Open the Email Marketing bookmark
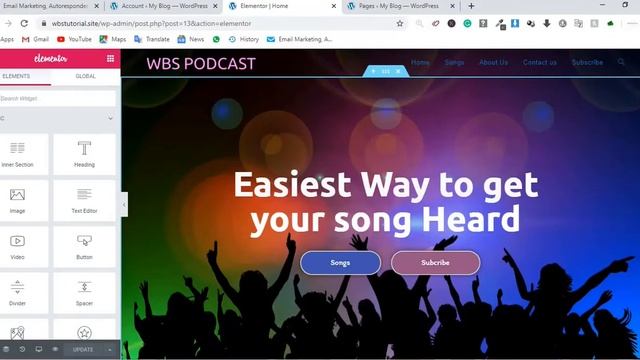 pyautogui.click(x=300, y=39)
